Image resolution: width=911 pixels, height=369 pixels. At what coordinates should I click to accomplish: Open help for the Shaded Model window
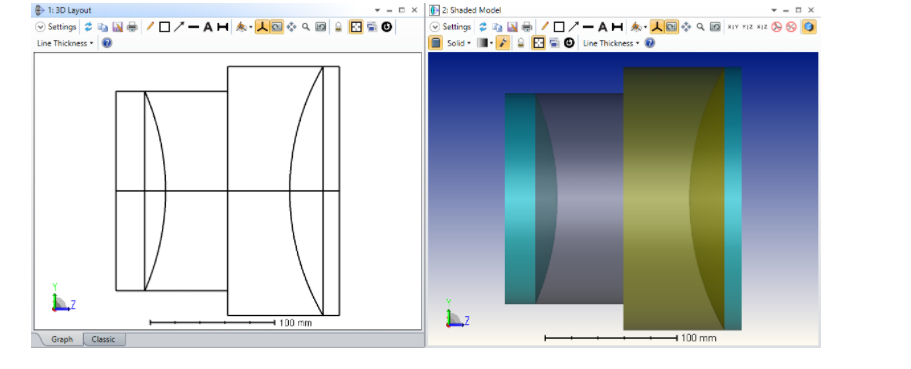(x=650, y=43)
